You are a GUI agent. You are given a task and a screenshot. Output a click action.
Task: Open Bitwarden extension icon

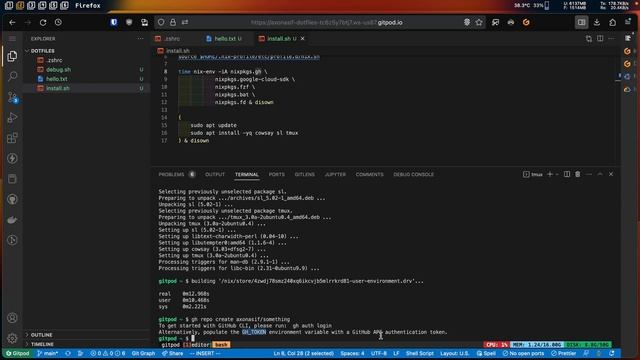click(114, 22)
